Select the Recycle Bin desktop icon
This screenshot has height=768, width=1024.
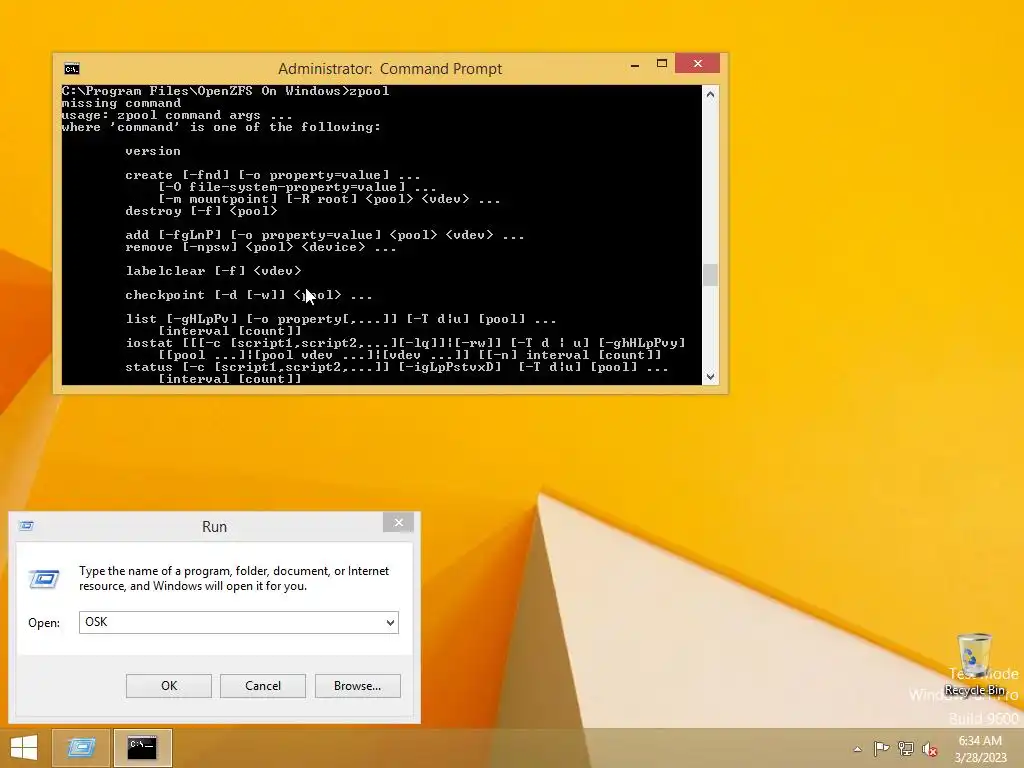click(x=974, y=665)
